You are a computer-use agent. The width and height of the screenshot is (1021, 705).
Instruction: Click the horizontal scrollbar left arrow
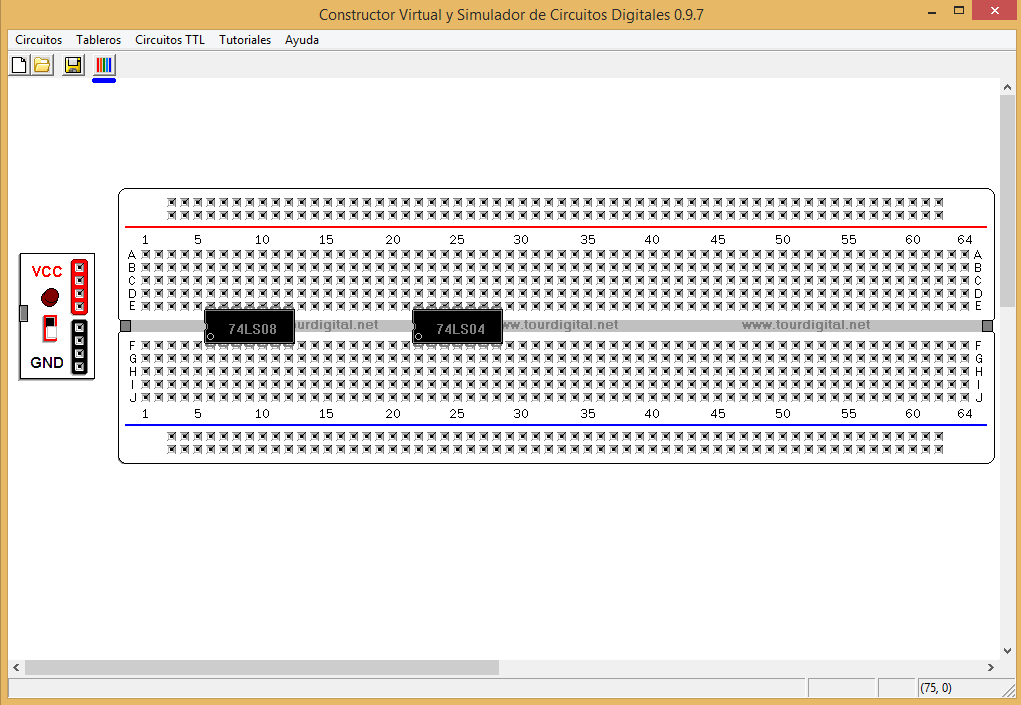[16, 667]
